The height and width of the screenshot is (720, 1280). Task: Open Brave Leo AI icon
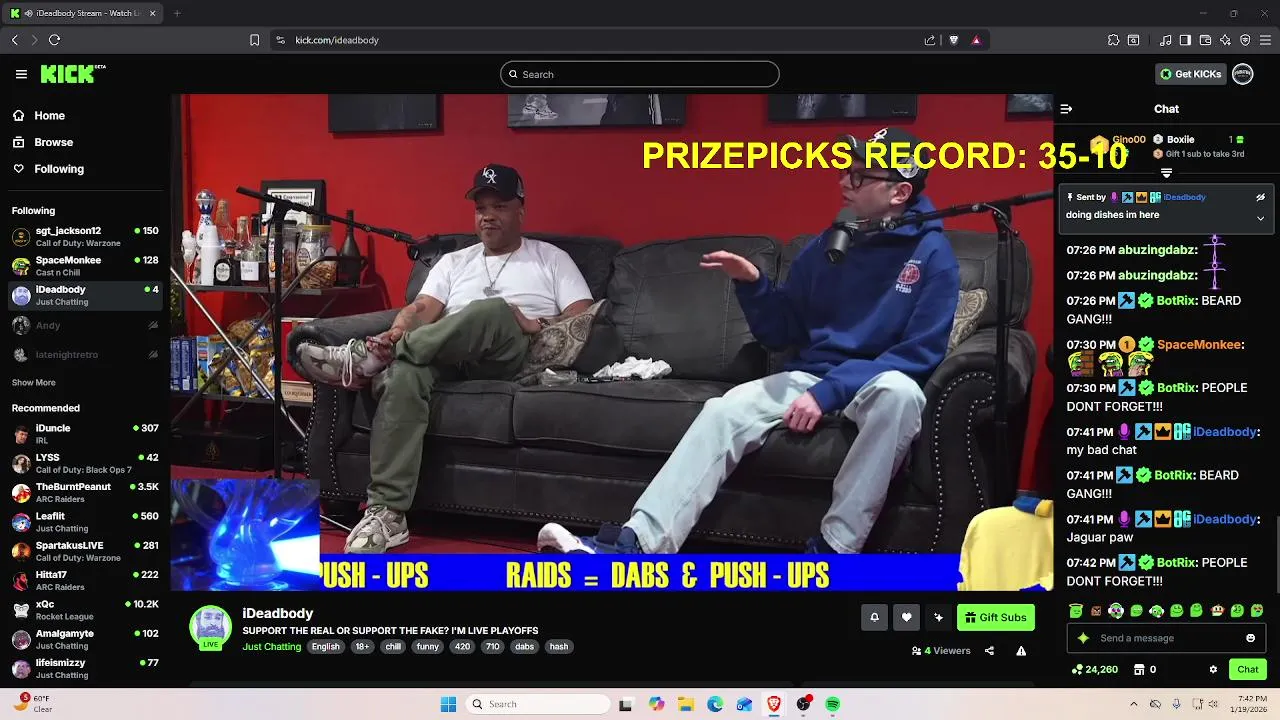pyautogui.click(x=1225, y=40)
